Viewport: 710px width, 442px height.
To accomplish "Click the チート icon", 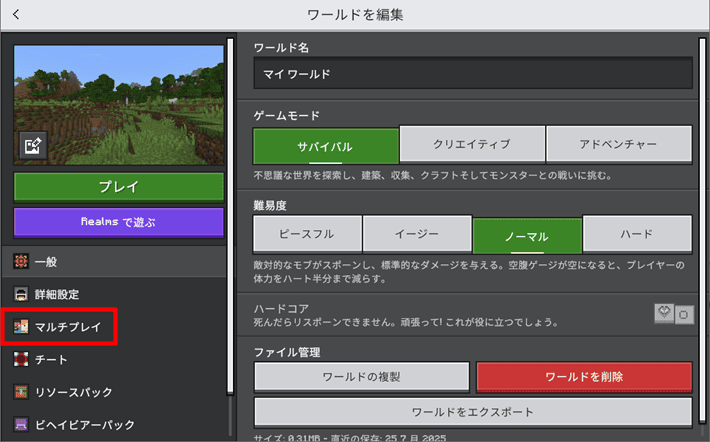I will (x=21, y=359).
